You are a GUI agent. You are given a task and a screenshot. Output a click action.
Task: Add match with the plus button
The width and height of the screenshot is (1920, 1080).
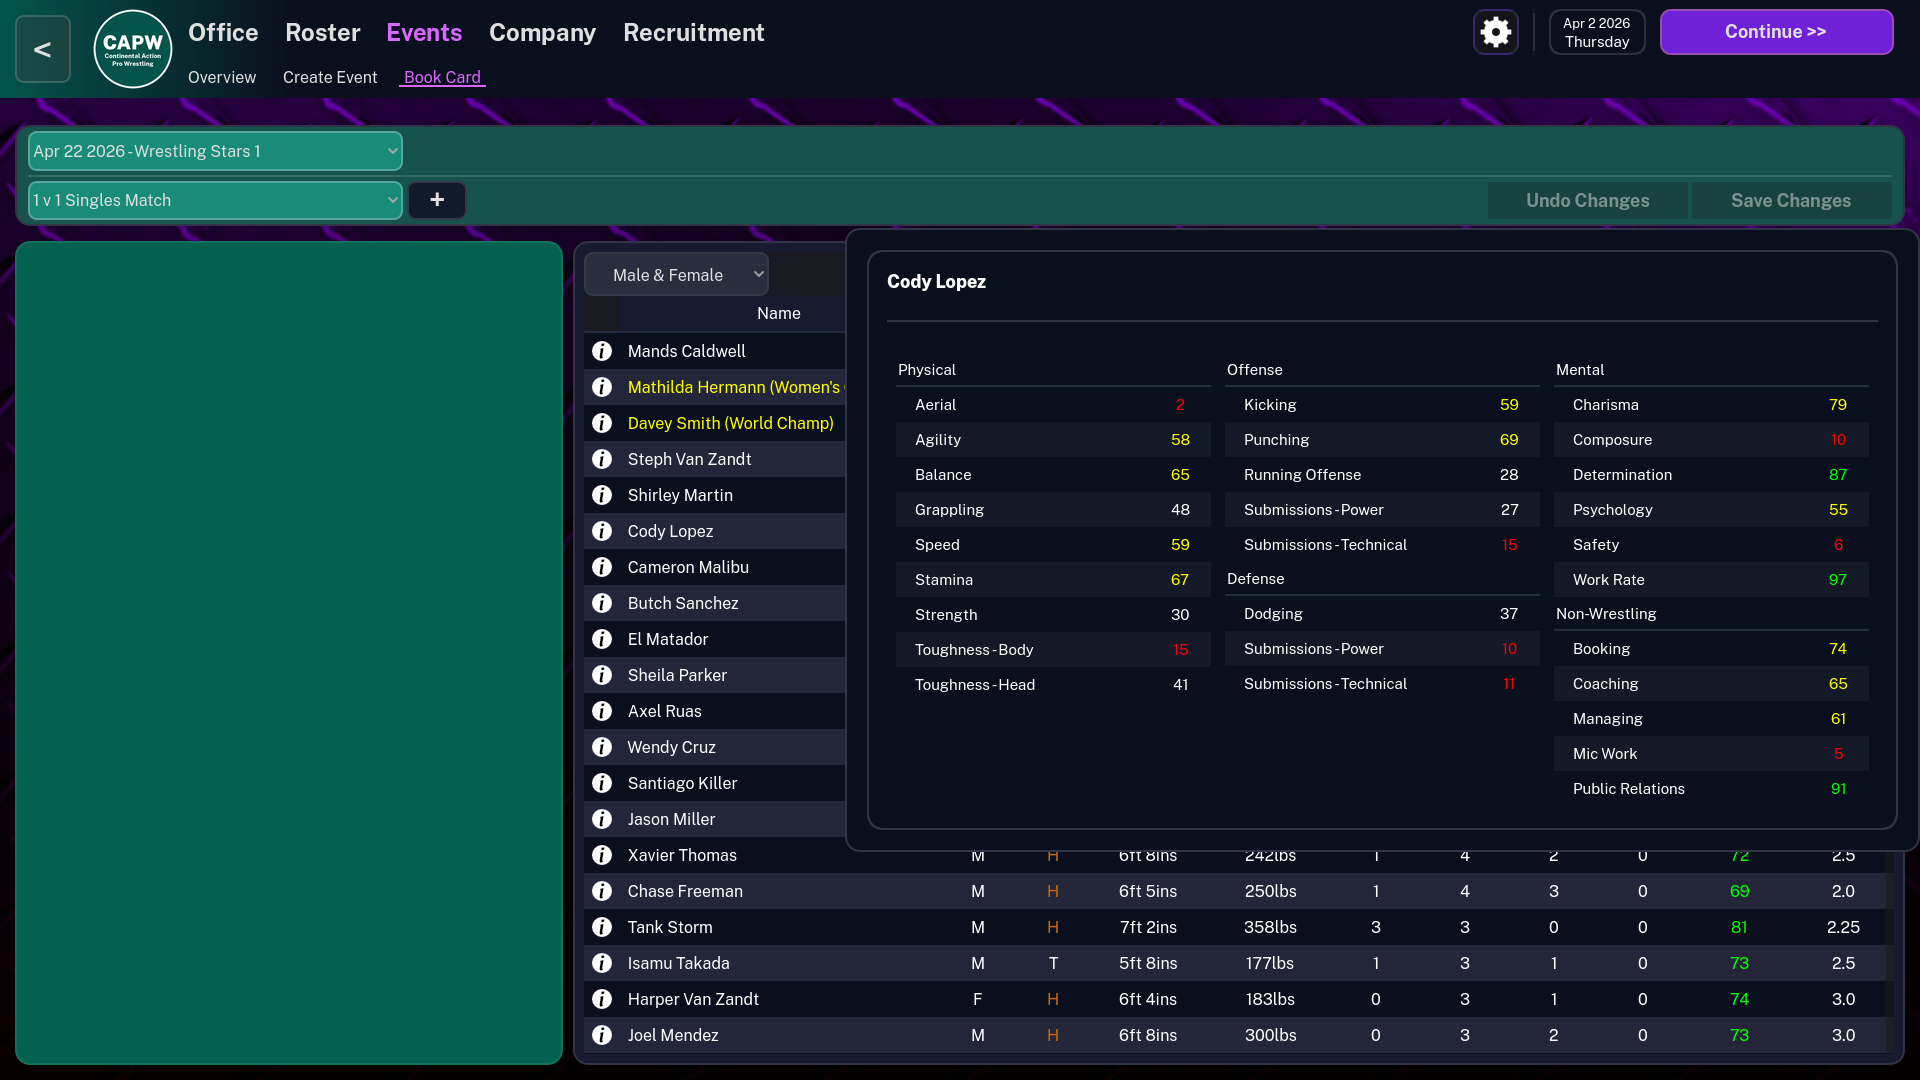coord(437,200)
